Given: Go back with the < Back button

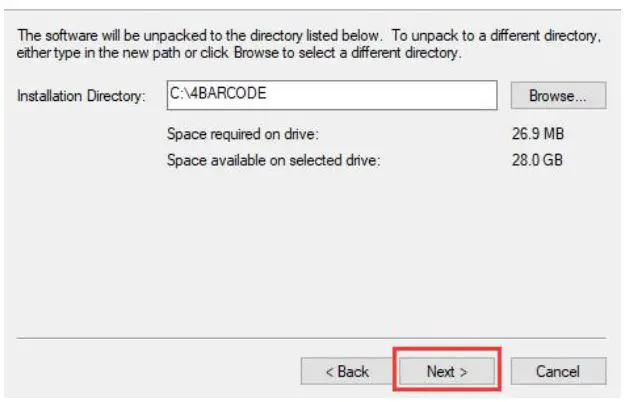Looking at the screenshot, I should [x=347, y=371].
